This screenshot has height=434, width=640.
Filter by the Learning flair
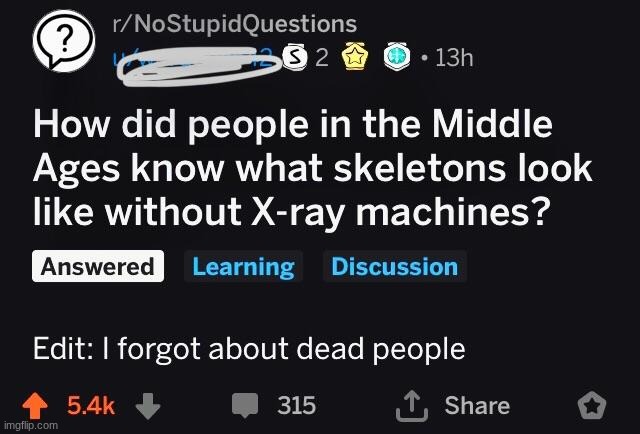pos(243,267)
